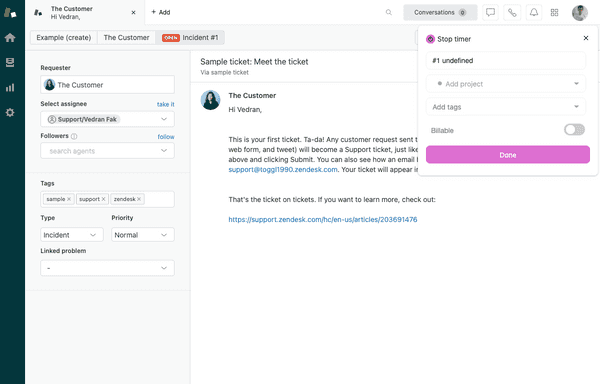The width and height of the screenshot is (600, 384).
Task: Expand the Add tags dropdown
Action: [506, 107]
